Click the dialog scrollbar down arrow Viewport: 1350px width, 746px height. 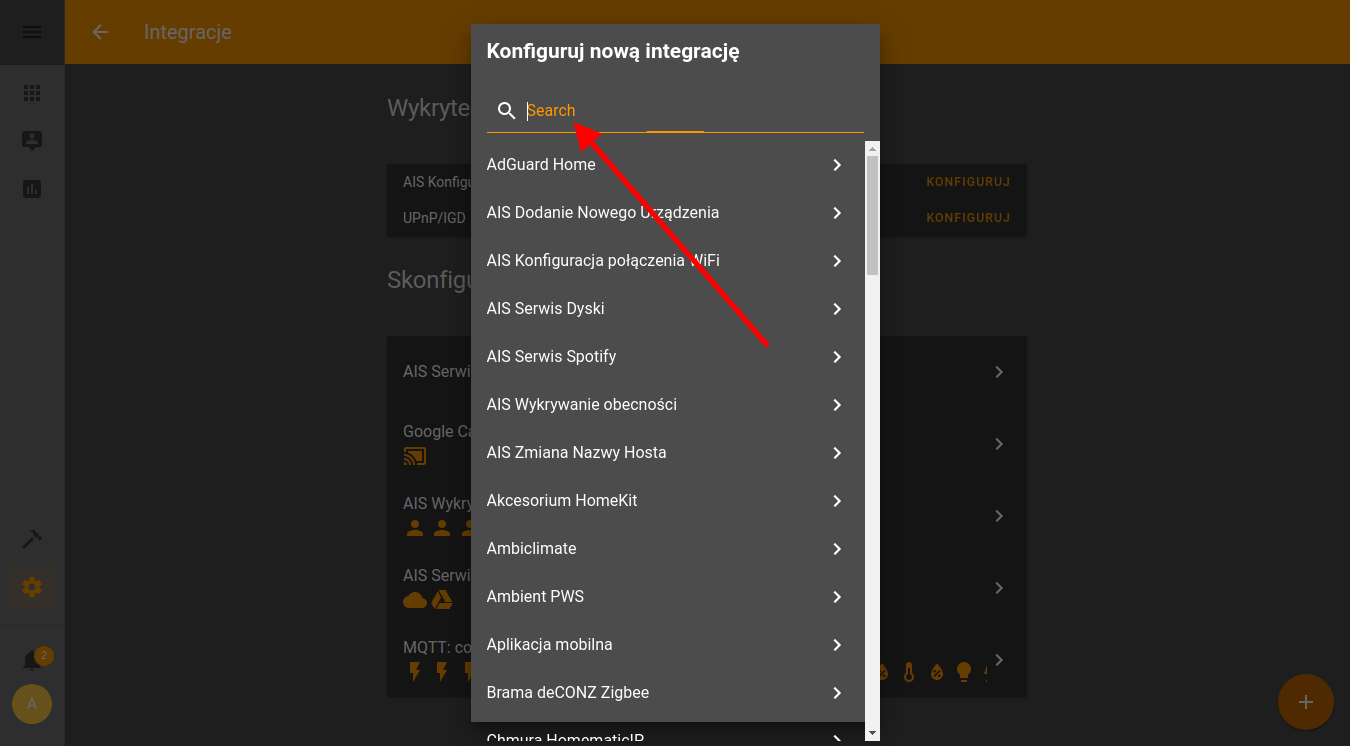(x=872, y=733)
